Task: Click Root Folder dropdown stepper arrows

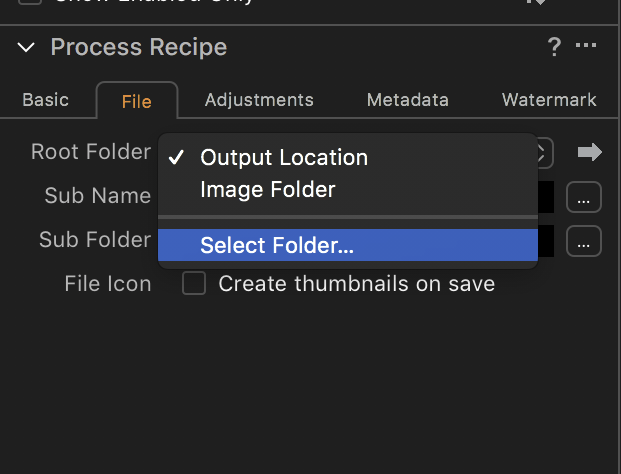Action: (545, 152)
